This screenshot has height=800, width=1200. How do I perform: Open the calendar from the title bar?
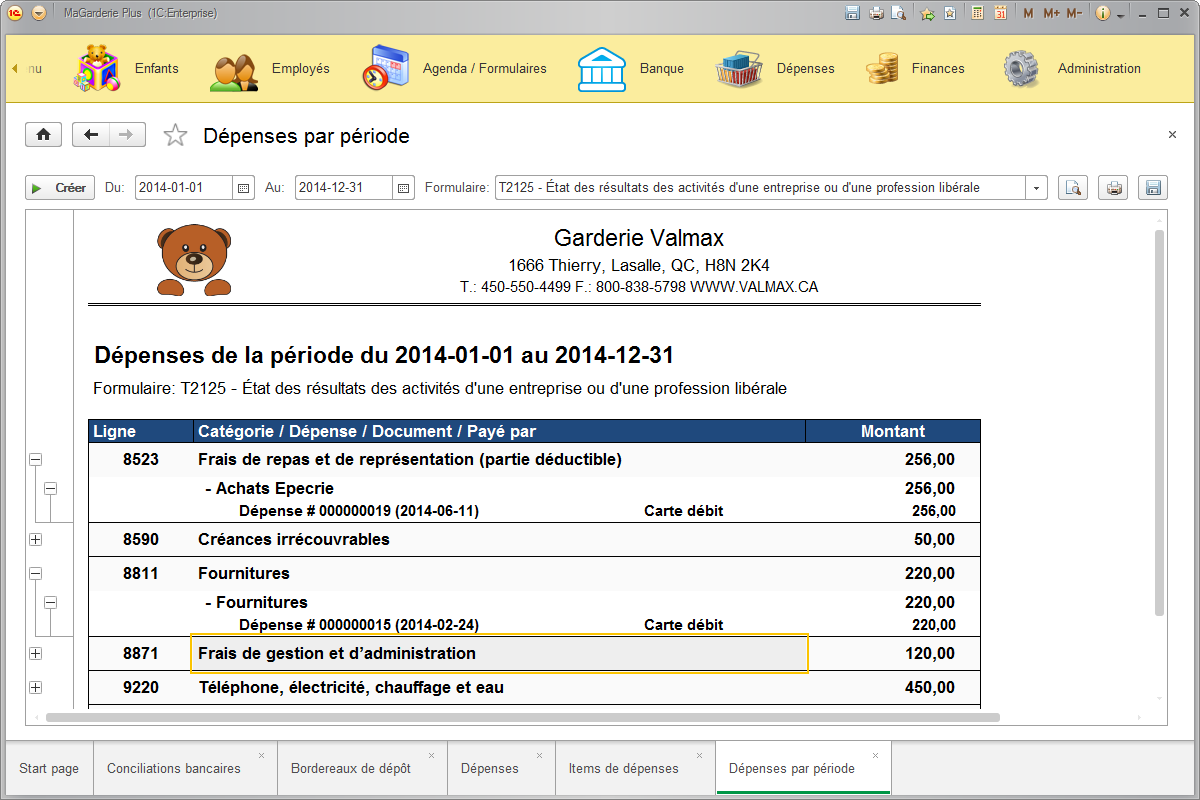click(x=999, y=12)
